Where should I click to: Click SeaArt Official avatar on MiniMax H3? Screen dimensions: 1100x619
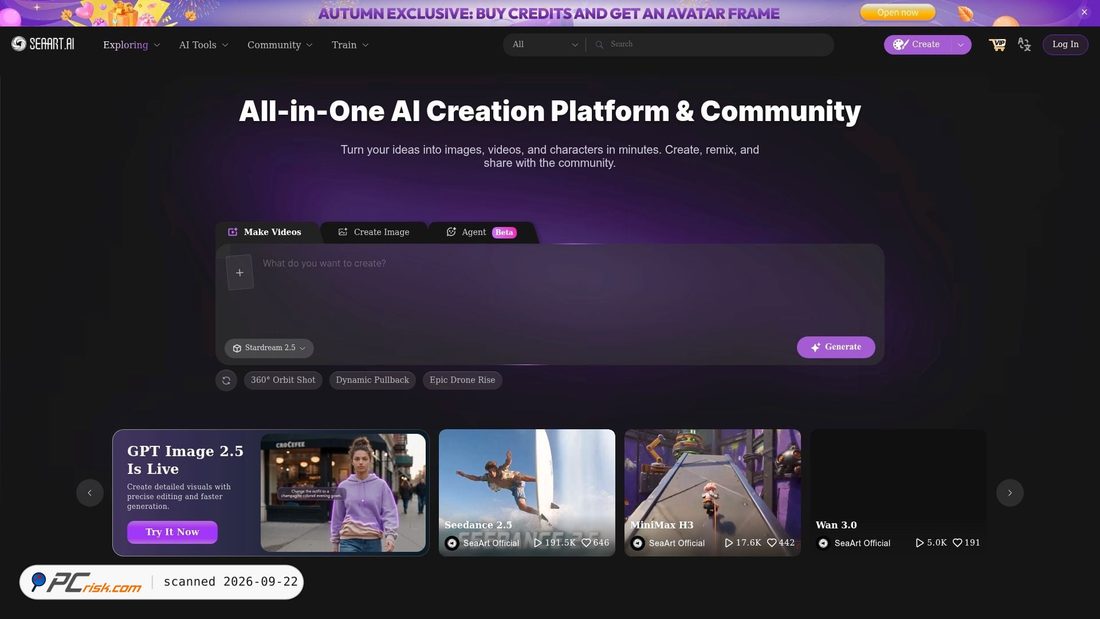pos(638,543)
